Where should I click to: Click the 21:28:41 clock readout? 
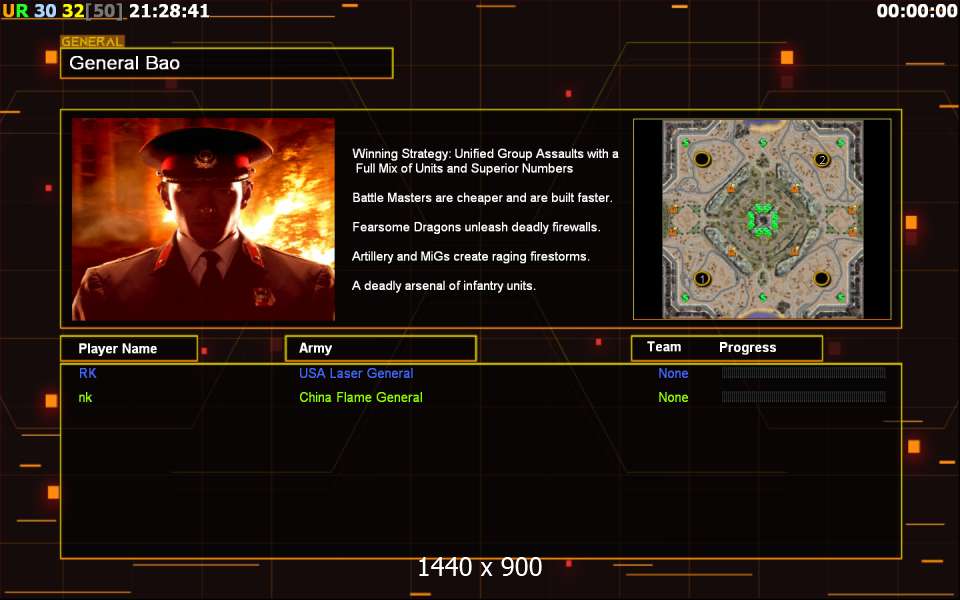click(169, 10)
